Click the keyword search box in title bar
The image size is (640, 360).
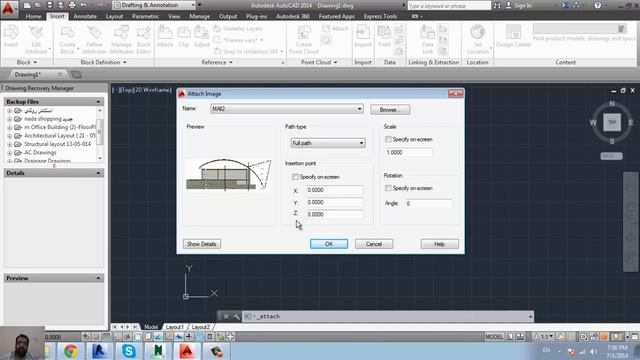[449, 6]
